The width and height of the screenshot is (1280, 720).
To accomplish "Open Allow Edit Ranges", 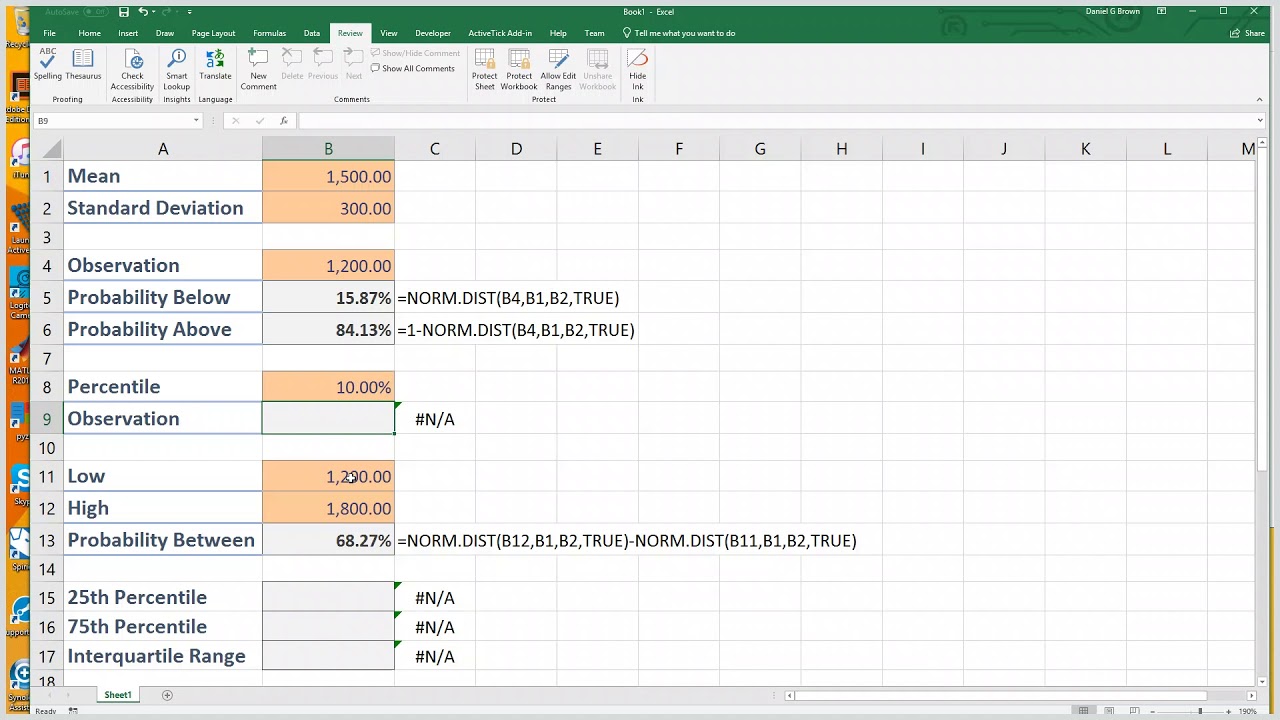I will tap(558, 70).
